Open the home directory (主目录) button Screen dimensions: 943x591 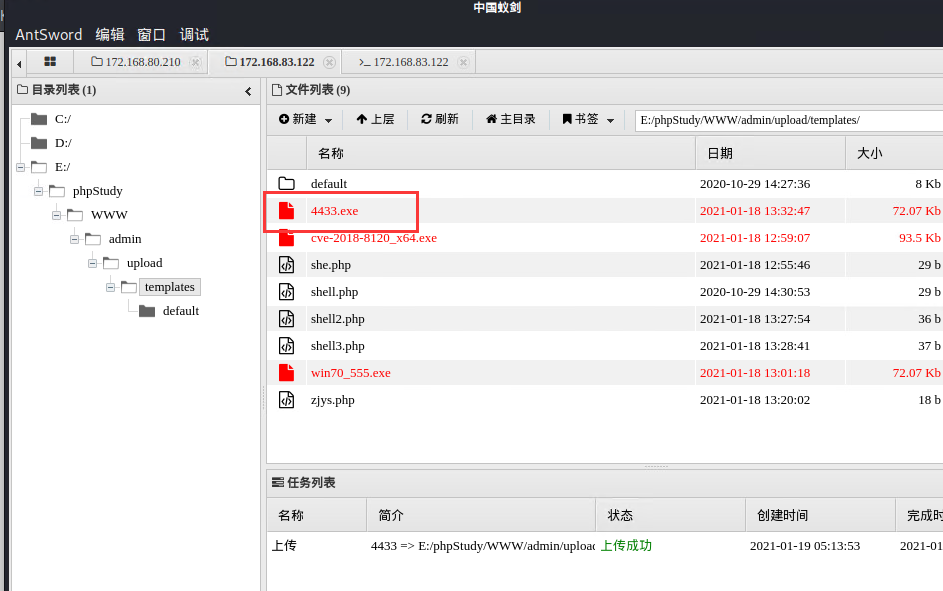click(511, 119)
